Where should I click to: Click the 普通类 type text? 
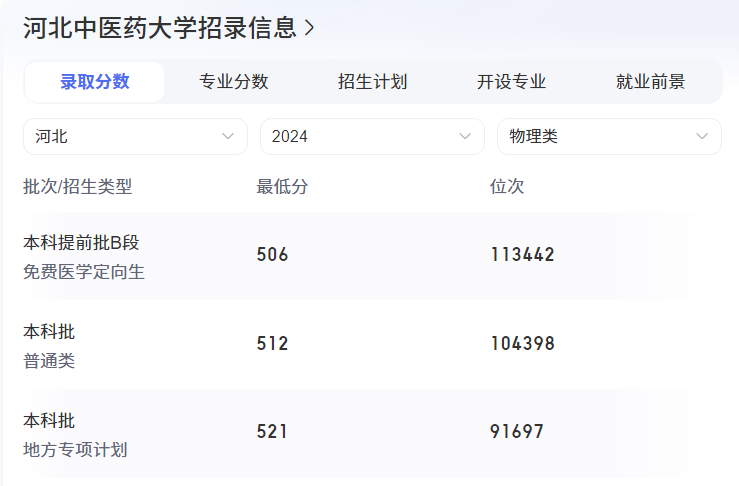(49, 362)
